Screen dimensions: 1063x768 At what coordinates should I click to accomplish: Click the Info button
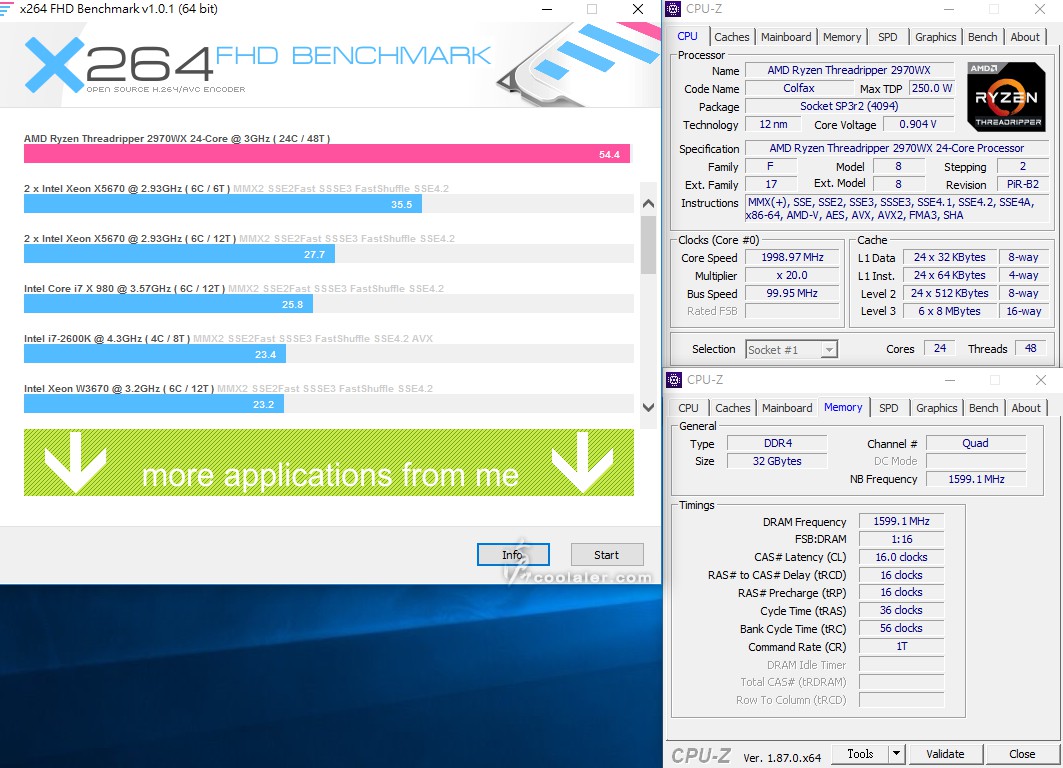[x=512, y=555]
